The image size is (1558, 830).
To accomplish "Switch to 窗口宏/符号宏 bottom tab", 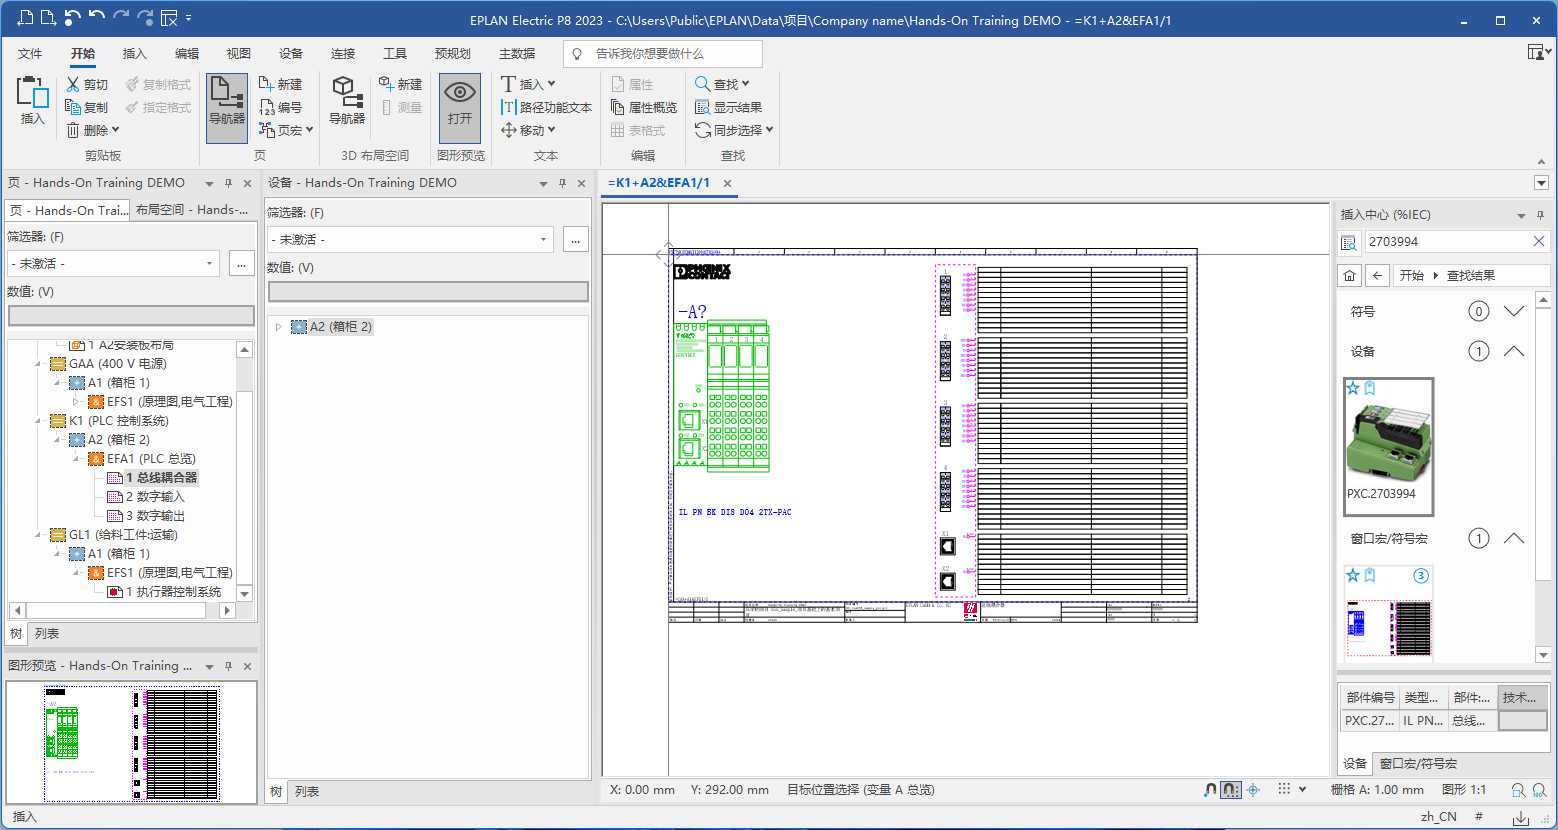I will point(1418,764).
